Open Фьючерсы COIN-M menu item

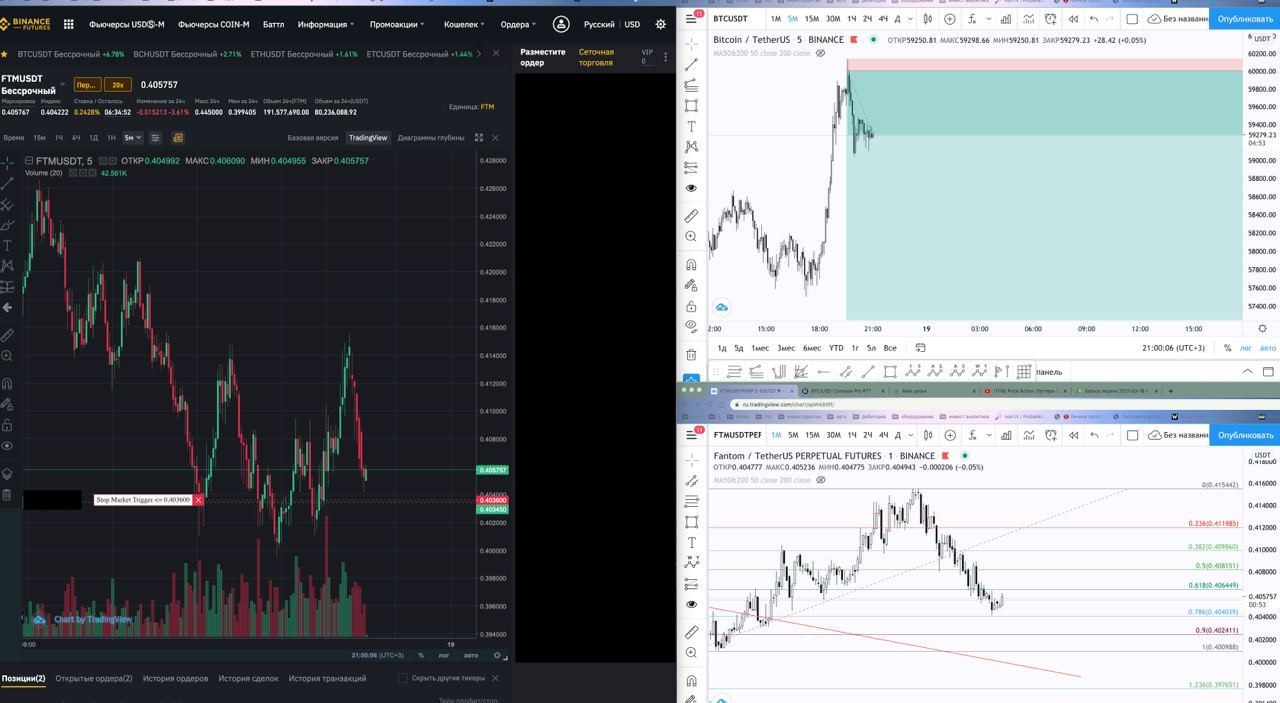(x=214, y=24)
